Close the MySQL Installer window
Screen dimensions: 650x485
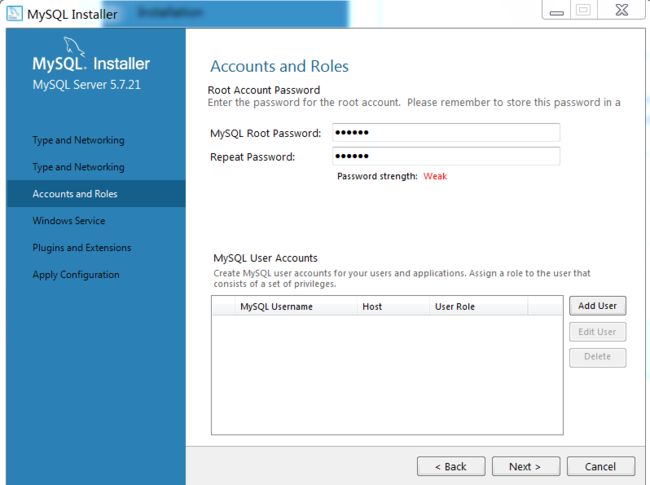tap(621, 10)
